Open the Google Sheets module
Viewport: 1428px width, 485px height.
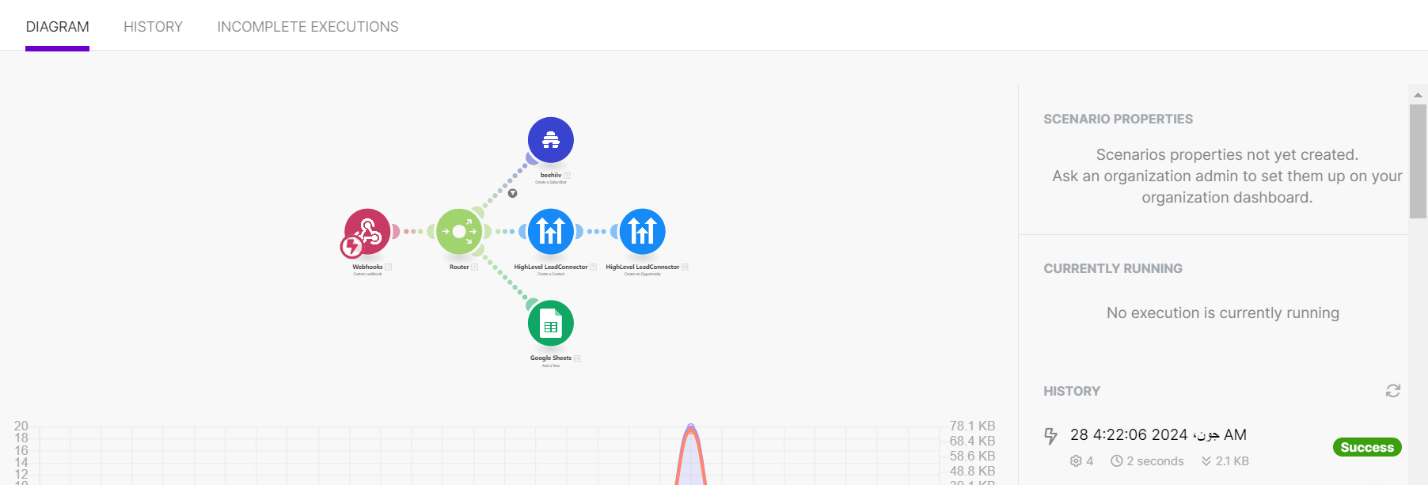tap(550, 323)
